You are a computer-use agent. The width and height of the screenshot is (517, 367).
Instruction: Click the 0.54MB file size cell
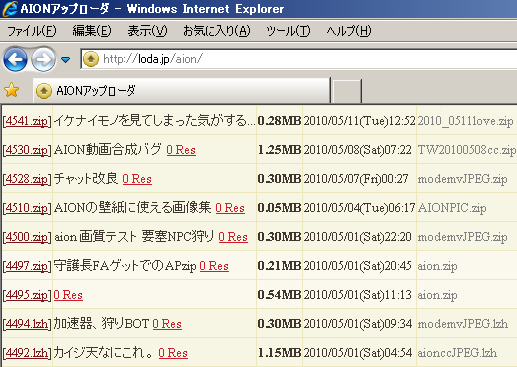279,295
